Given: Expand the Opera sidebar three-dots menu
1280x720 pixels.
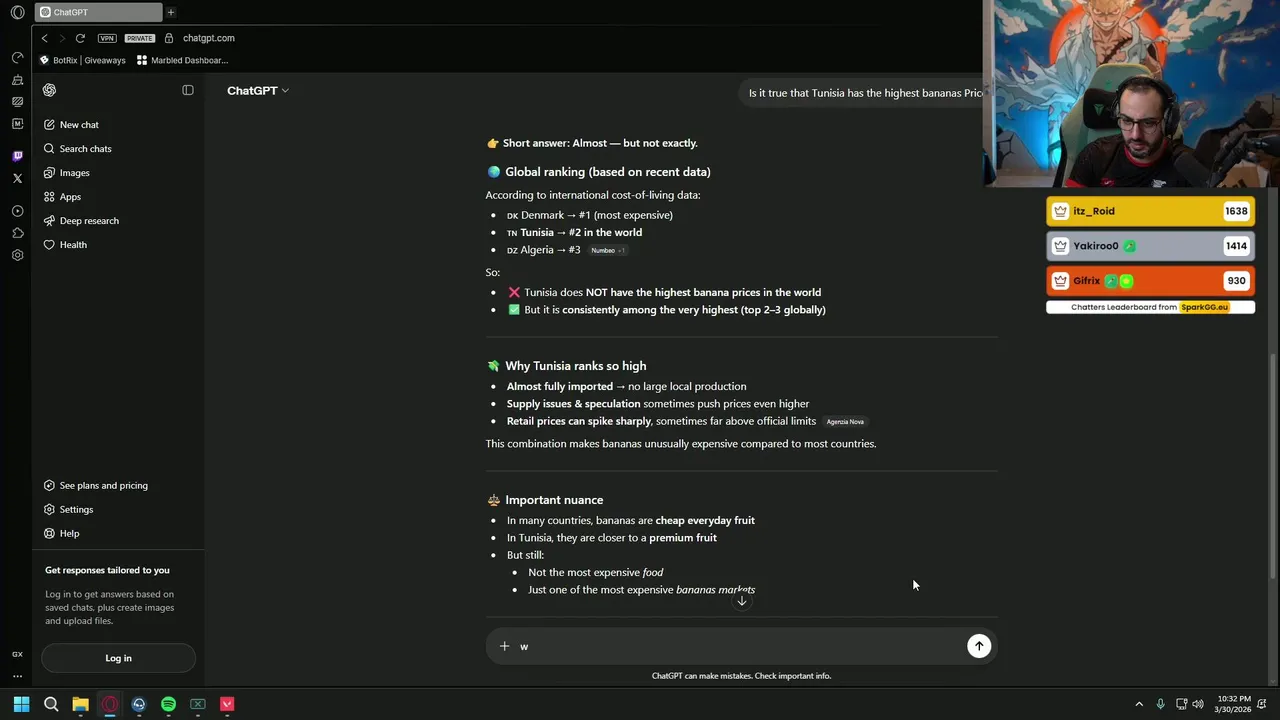Looking at the screenshot, I should tap(17, 676).
